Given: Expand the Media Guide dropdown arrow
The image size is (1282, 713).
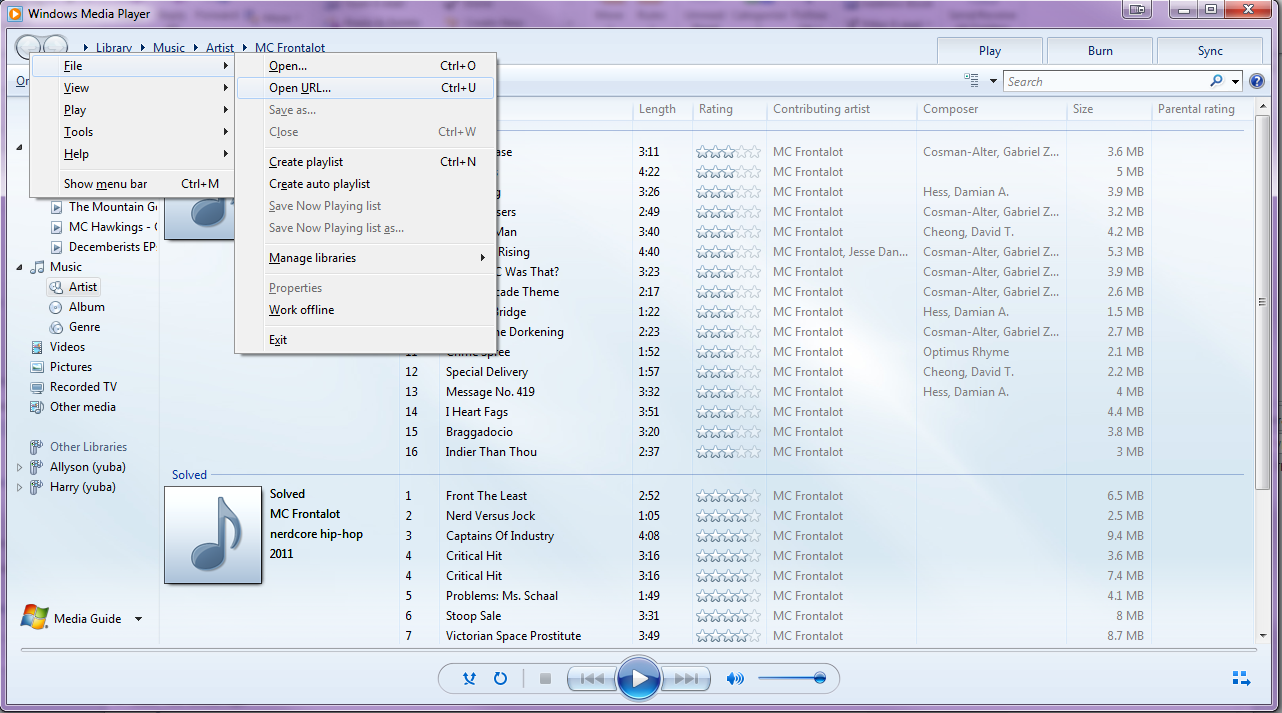Looking at the screenshot, I should (x=139, y=619).
